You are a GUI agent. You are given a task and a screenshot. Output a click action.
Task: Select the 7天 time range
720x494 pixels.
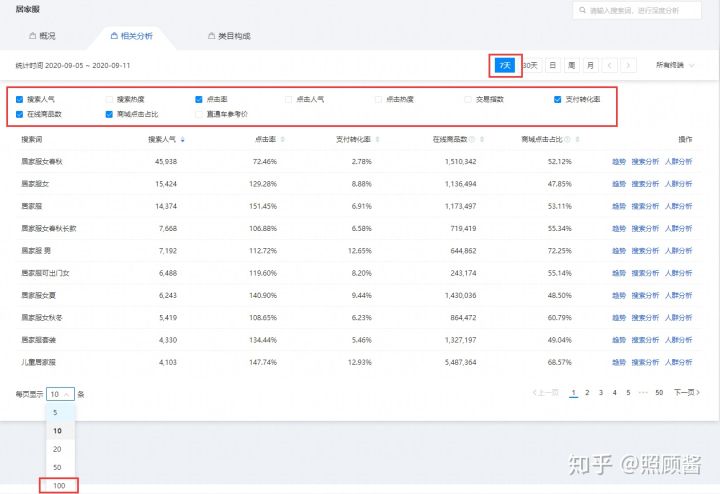click(505, 66)
